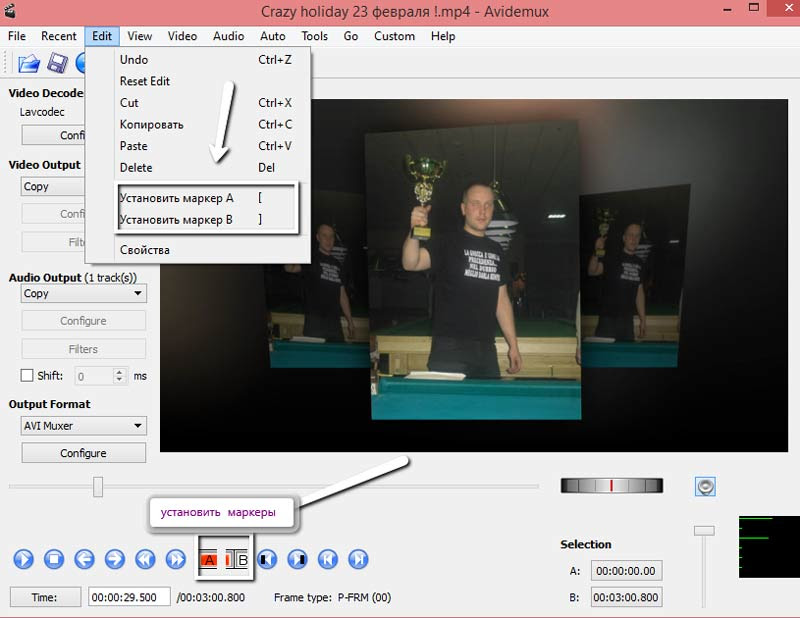Click the video timeline seek slider handle

tap(98, 487)
